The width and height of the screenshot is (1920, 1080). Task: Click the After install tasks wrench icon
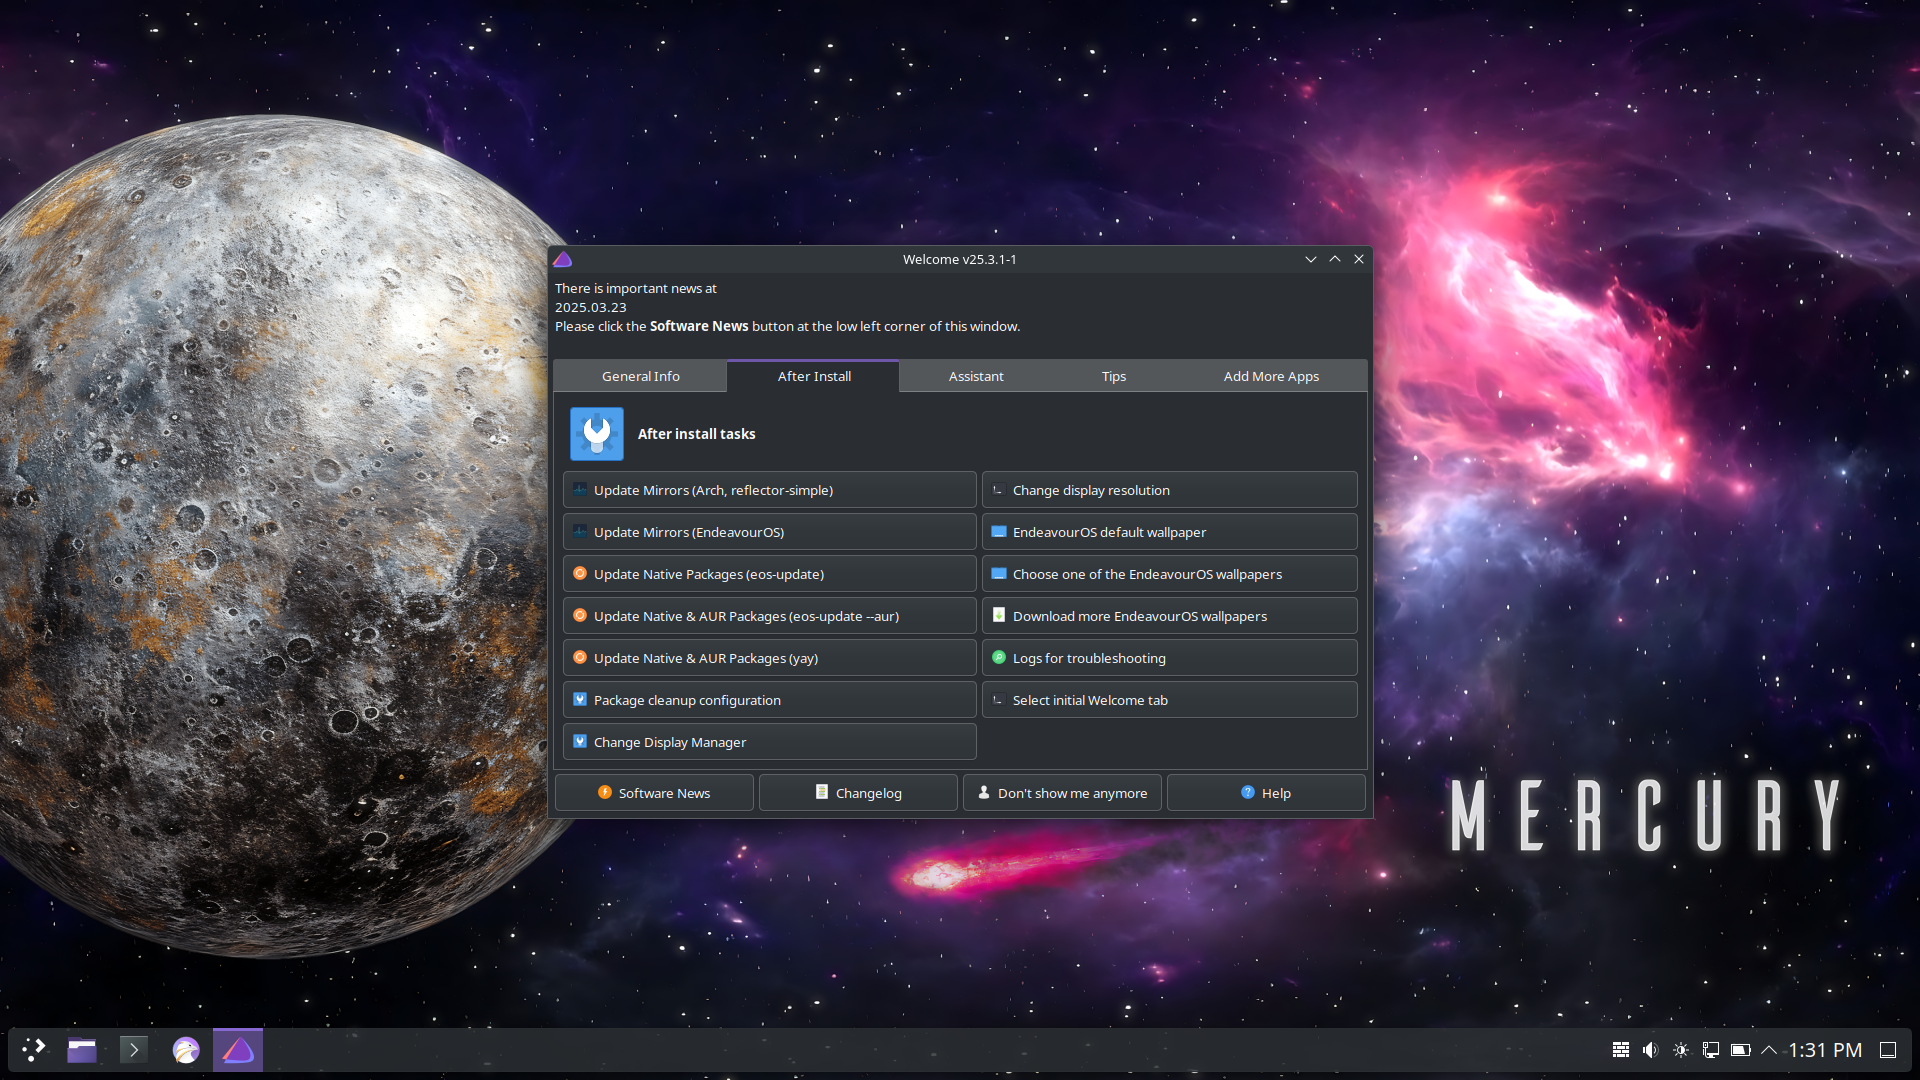pyautogui.click(x=597, y=434)
